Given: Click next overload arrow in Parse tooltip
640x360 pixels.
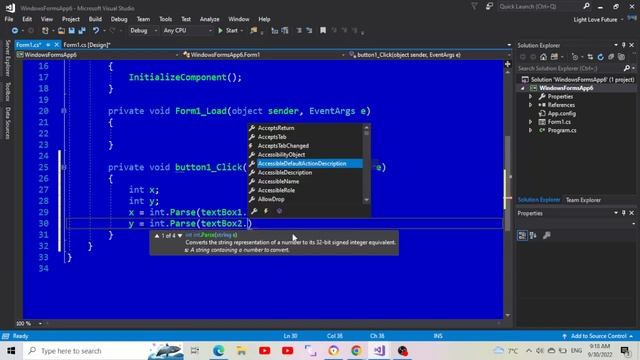Looking at the screenshot, I should tap(180, 236).
